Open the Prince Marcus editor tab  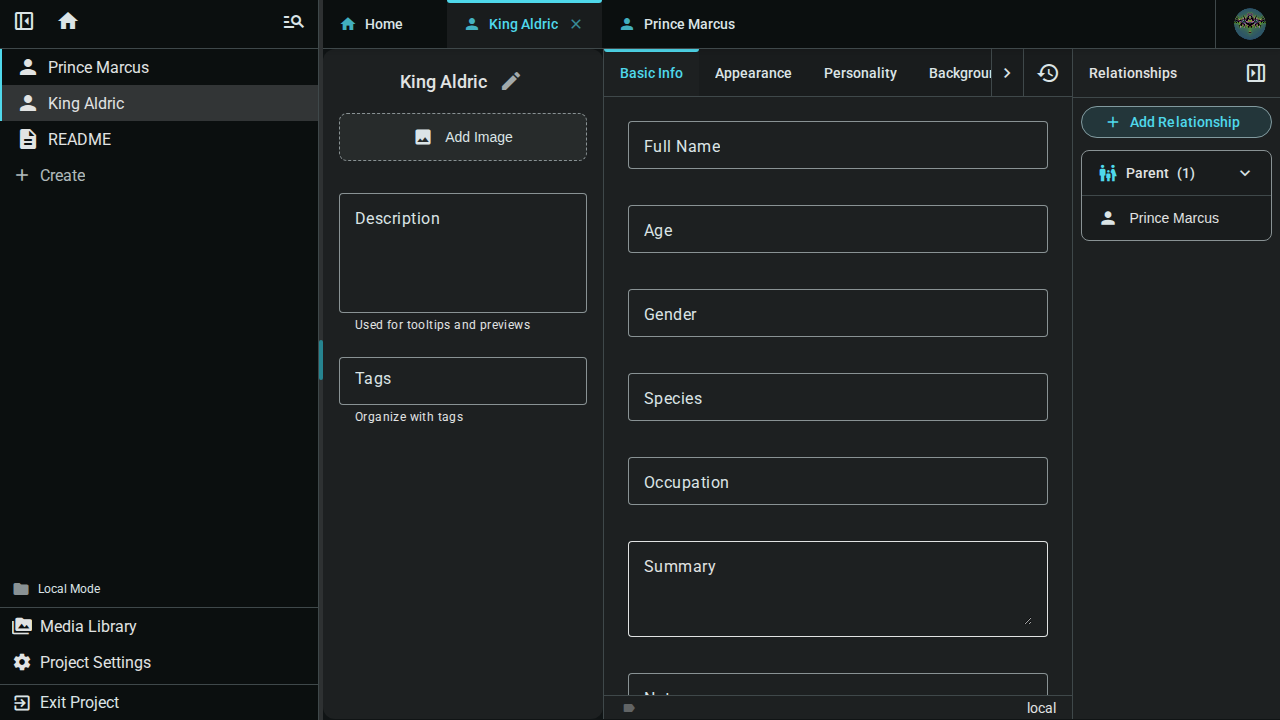(x=676, y=23)
